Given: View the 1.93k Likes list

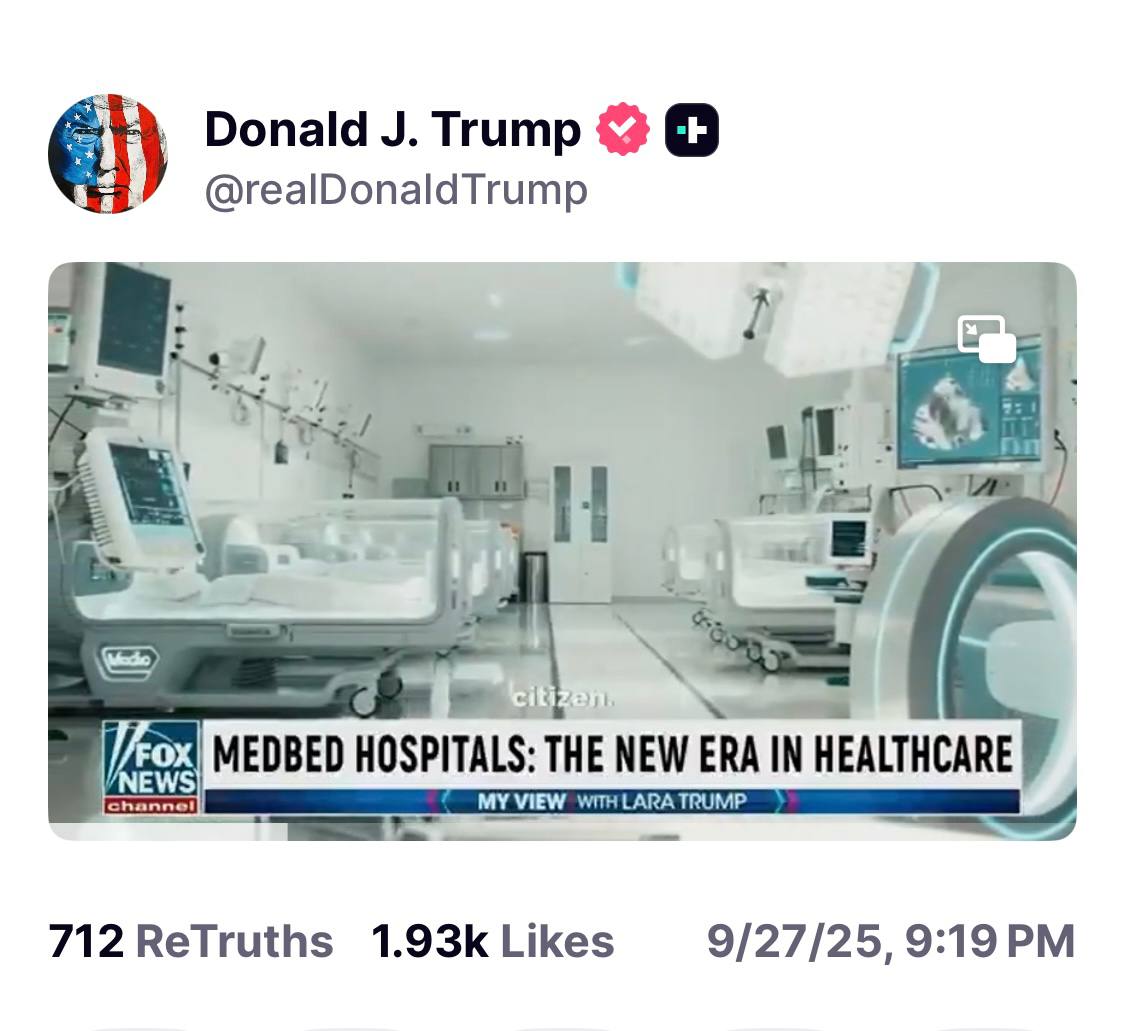Looking at the screenshot, I should click(x=493, y=941).
